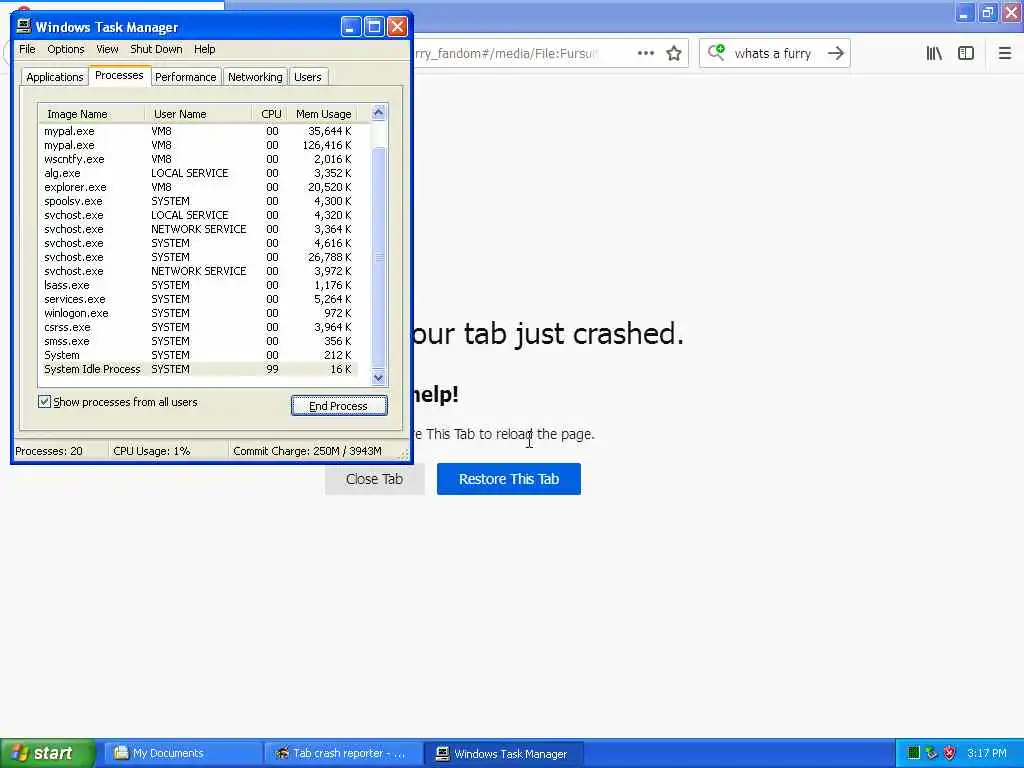Click the Processes: 20 status entry
1024x768 pixels.
click(49, 451)
